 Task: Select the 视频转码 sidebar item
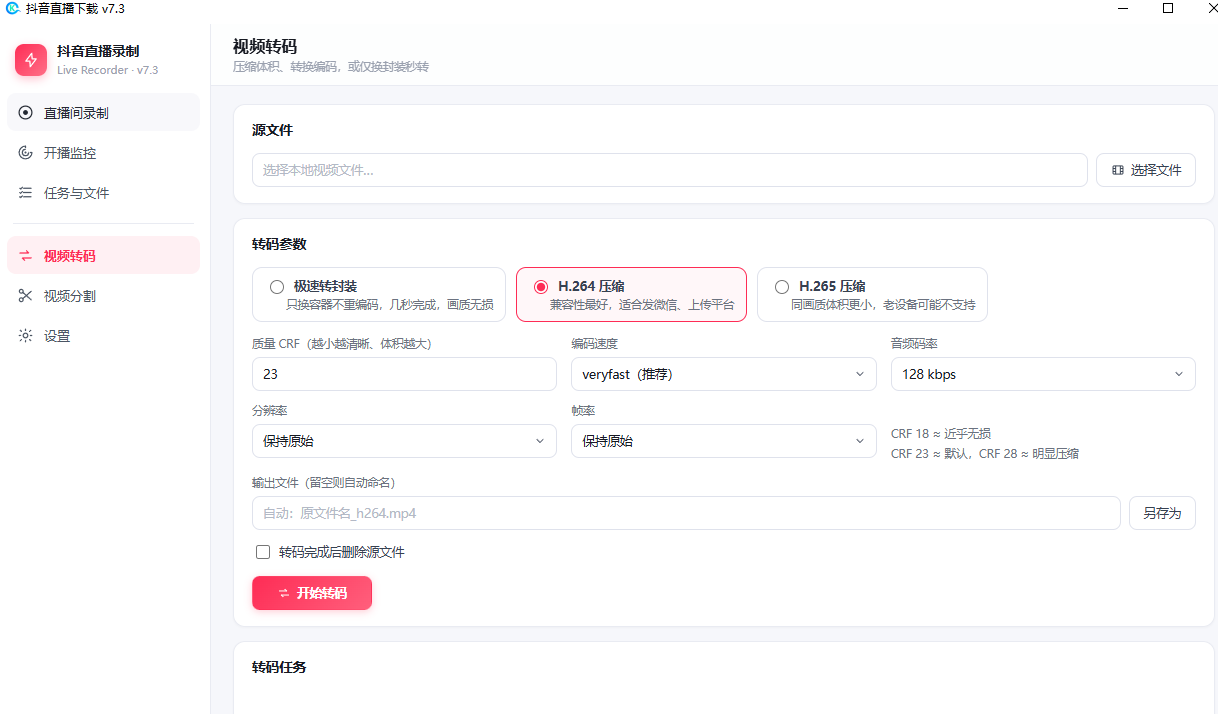pos(103,256)
